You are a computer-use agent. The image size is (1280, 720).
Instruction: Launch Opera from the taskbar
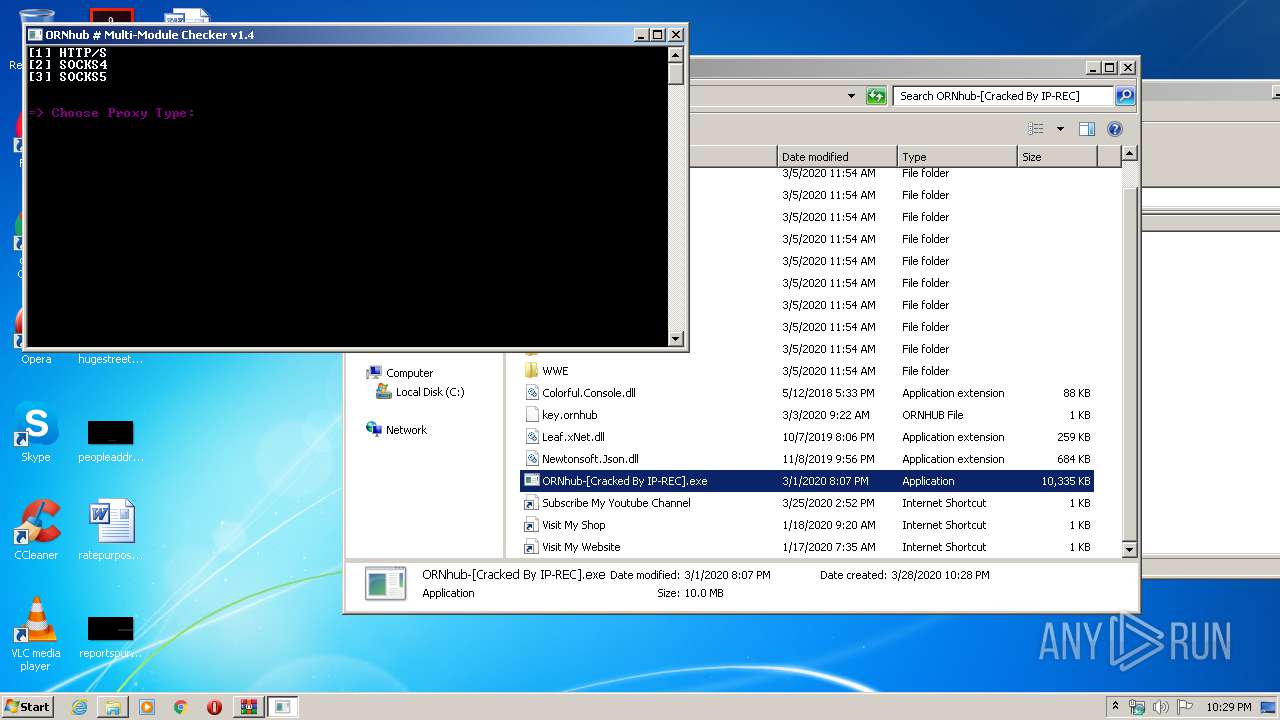click(214, 707)
